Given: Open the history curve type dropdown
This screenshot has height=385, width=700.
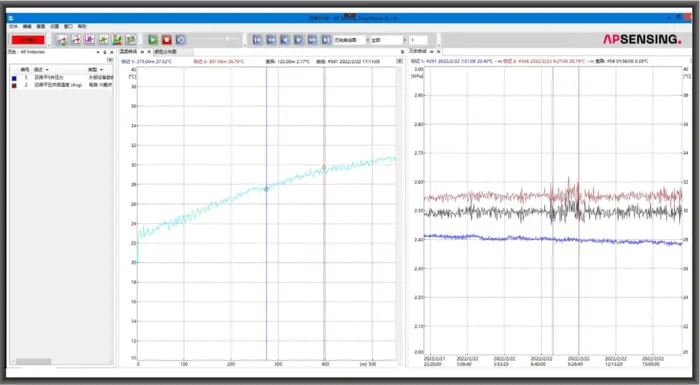Looking at the screenshot, I should (x=367, y=40).
